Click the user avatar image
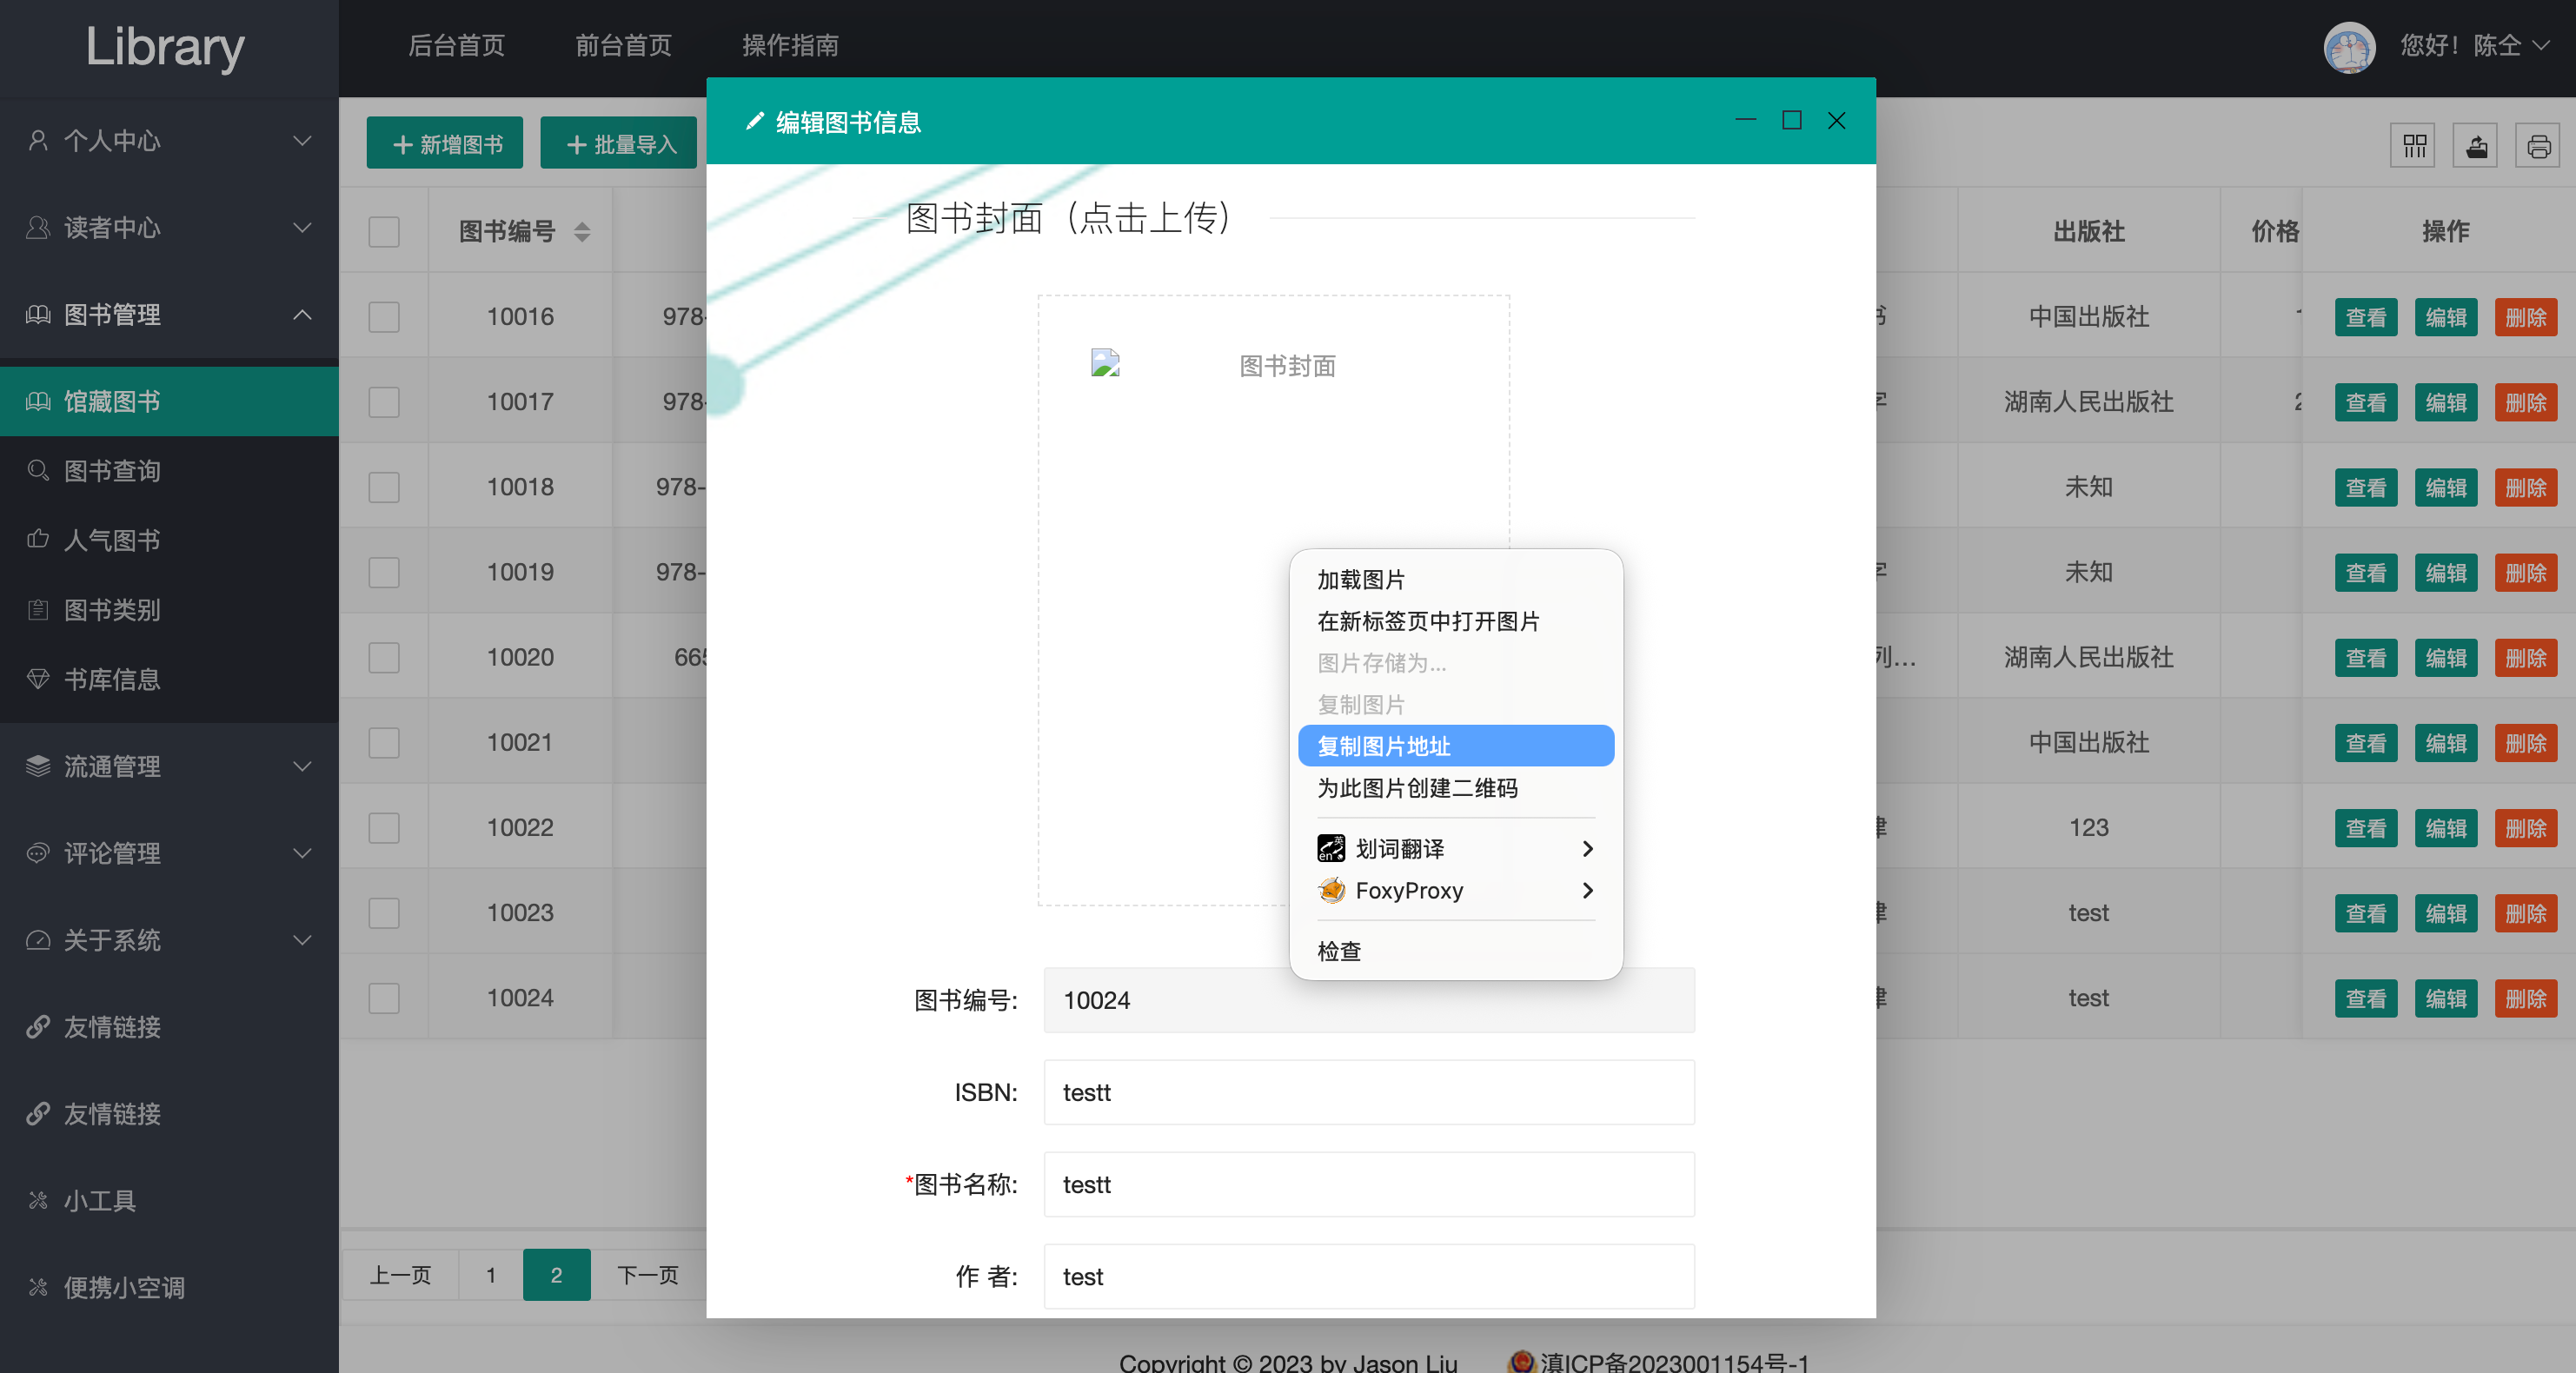The width and height of the screenshot is (2576, 1373). [x=2348, y=46]
